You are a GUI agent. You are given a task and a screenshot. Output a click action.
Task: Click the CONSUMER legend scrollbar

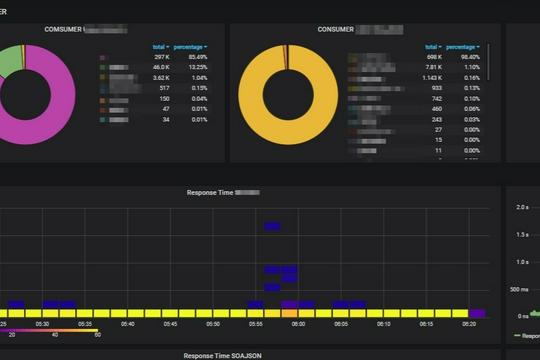coord(488,62)
